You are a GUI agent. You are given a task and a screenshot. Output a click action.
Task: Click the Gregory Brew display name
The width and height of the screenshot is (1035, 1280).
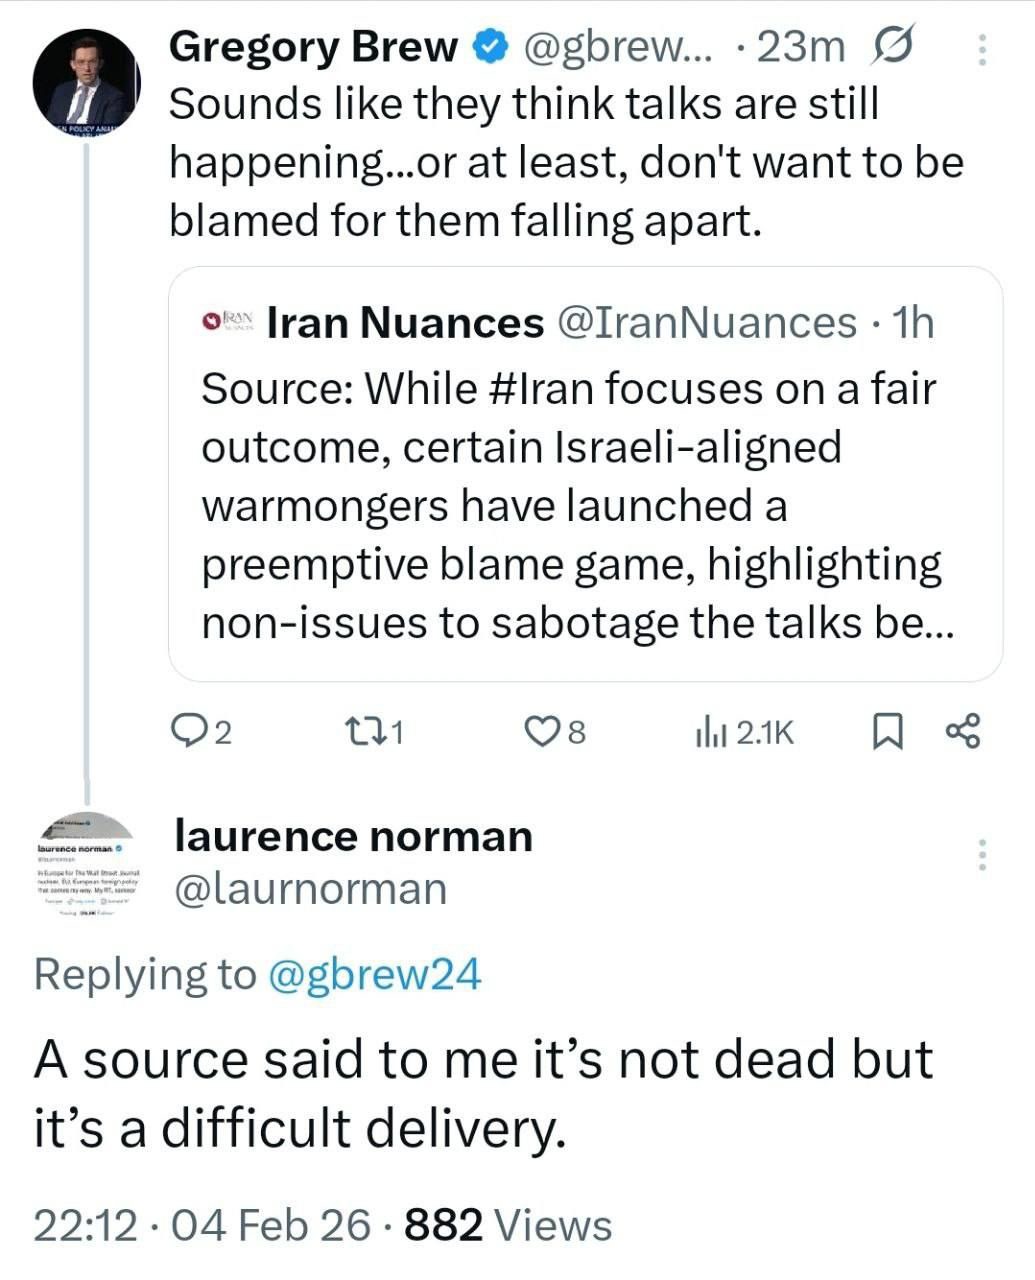[x=314, y=47]
